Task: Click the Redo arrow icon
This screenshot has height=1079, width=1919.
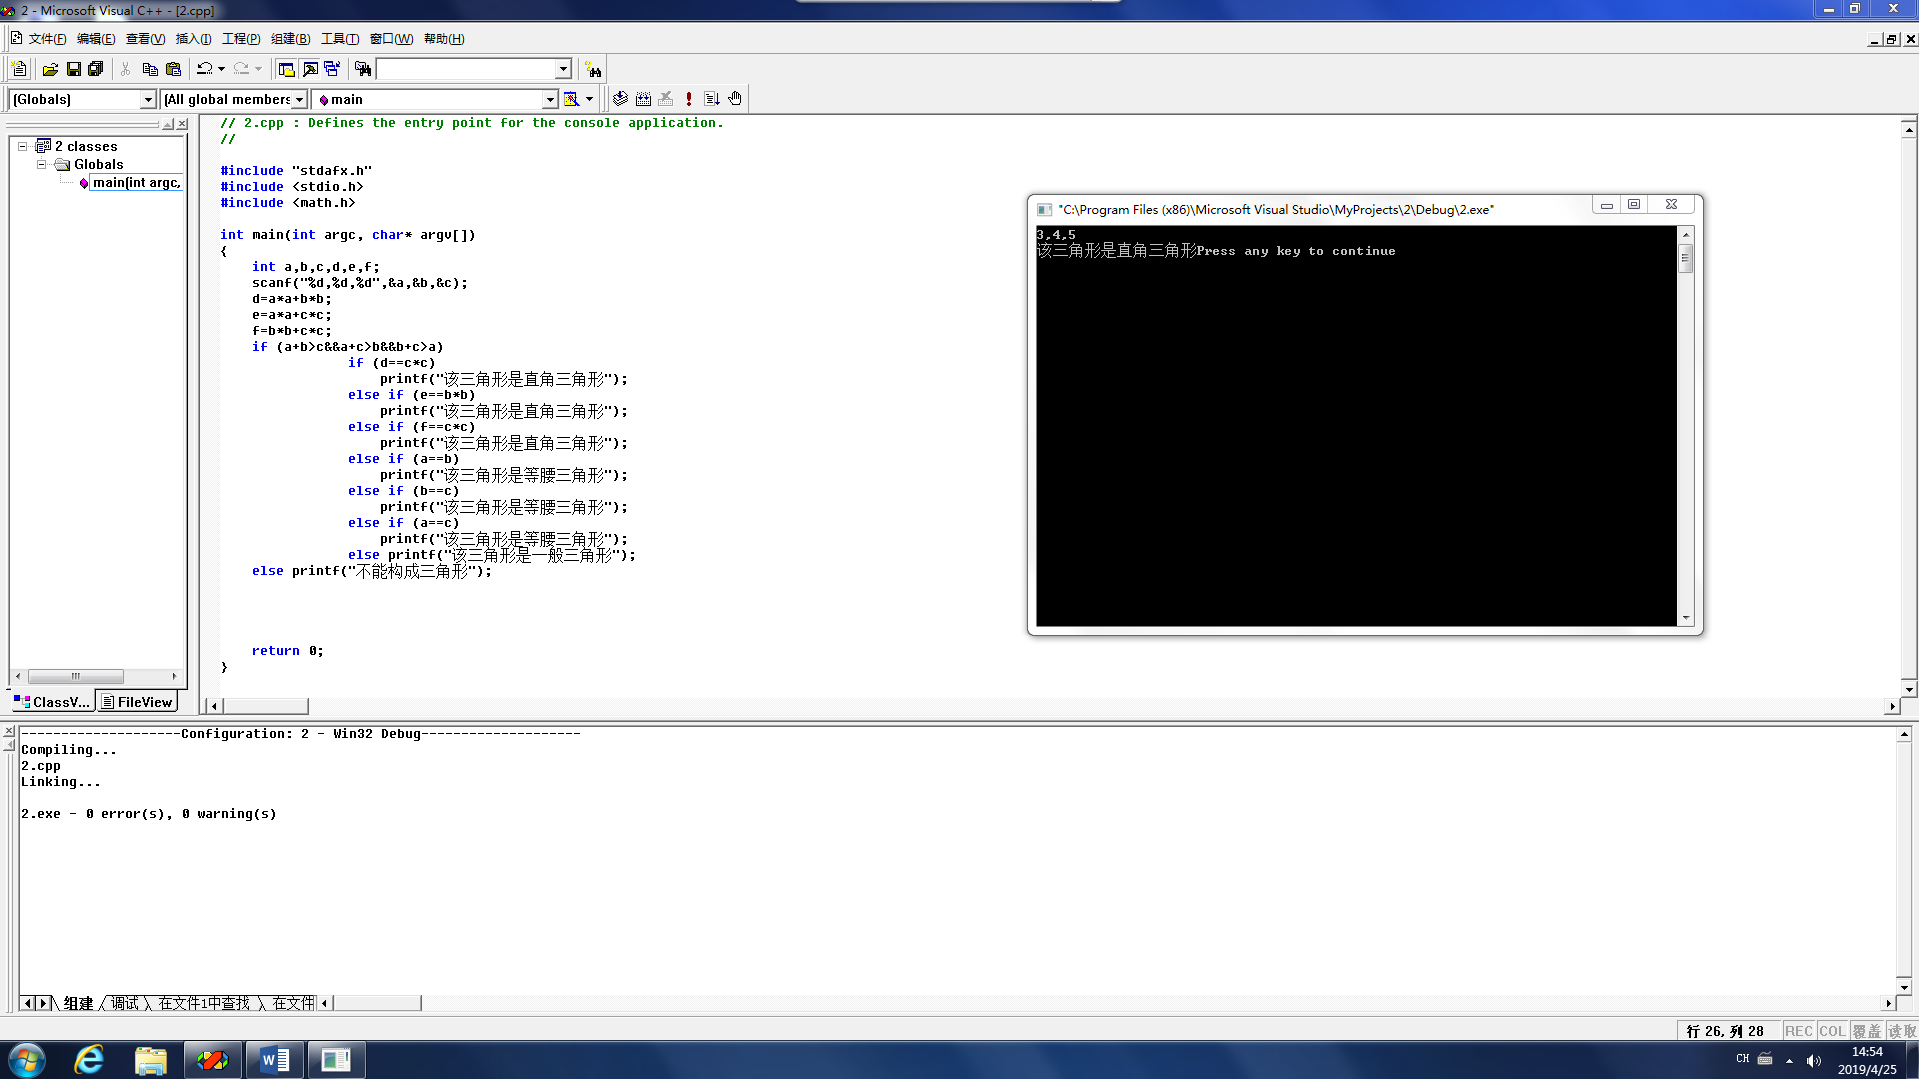Action: [x=241, y=69]
